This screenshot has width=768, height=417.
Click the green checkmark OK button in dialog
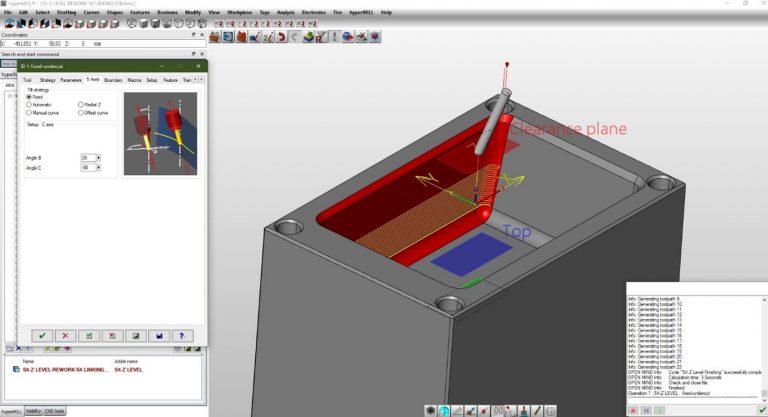coord(42,336)
